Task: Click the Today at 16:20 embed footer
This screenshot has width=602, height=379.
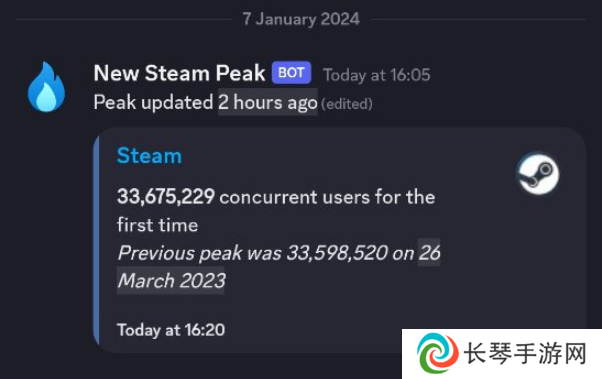Action: [171, 330]
